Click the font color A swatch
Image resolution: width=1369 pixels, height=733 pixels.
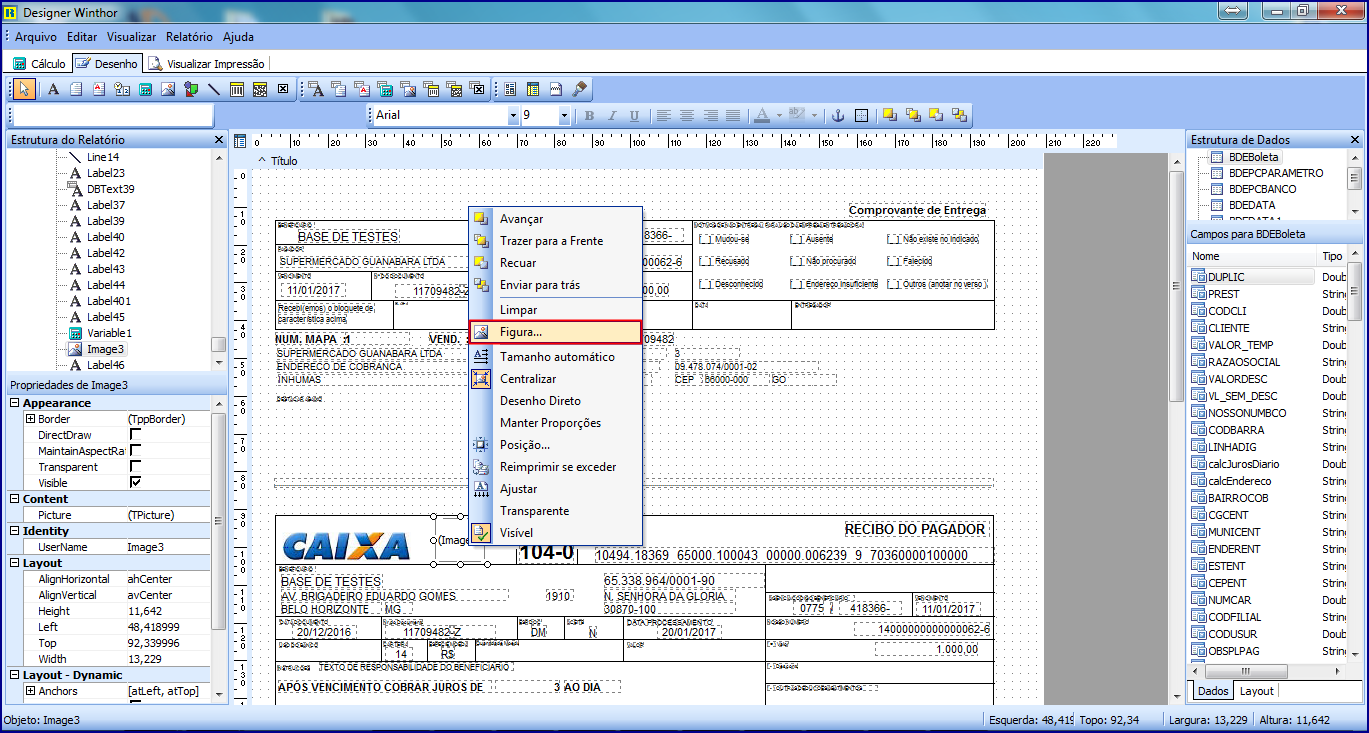tap(761, 115)
